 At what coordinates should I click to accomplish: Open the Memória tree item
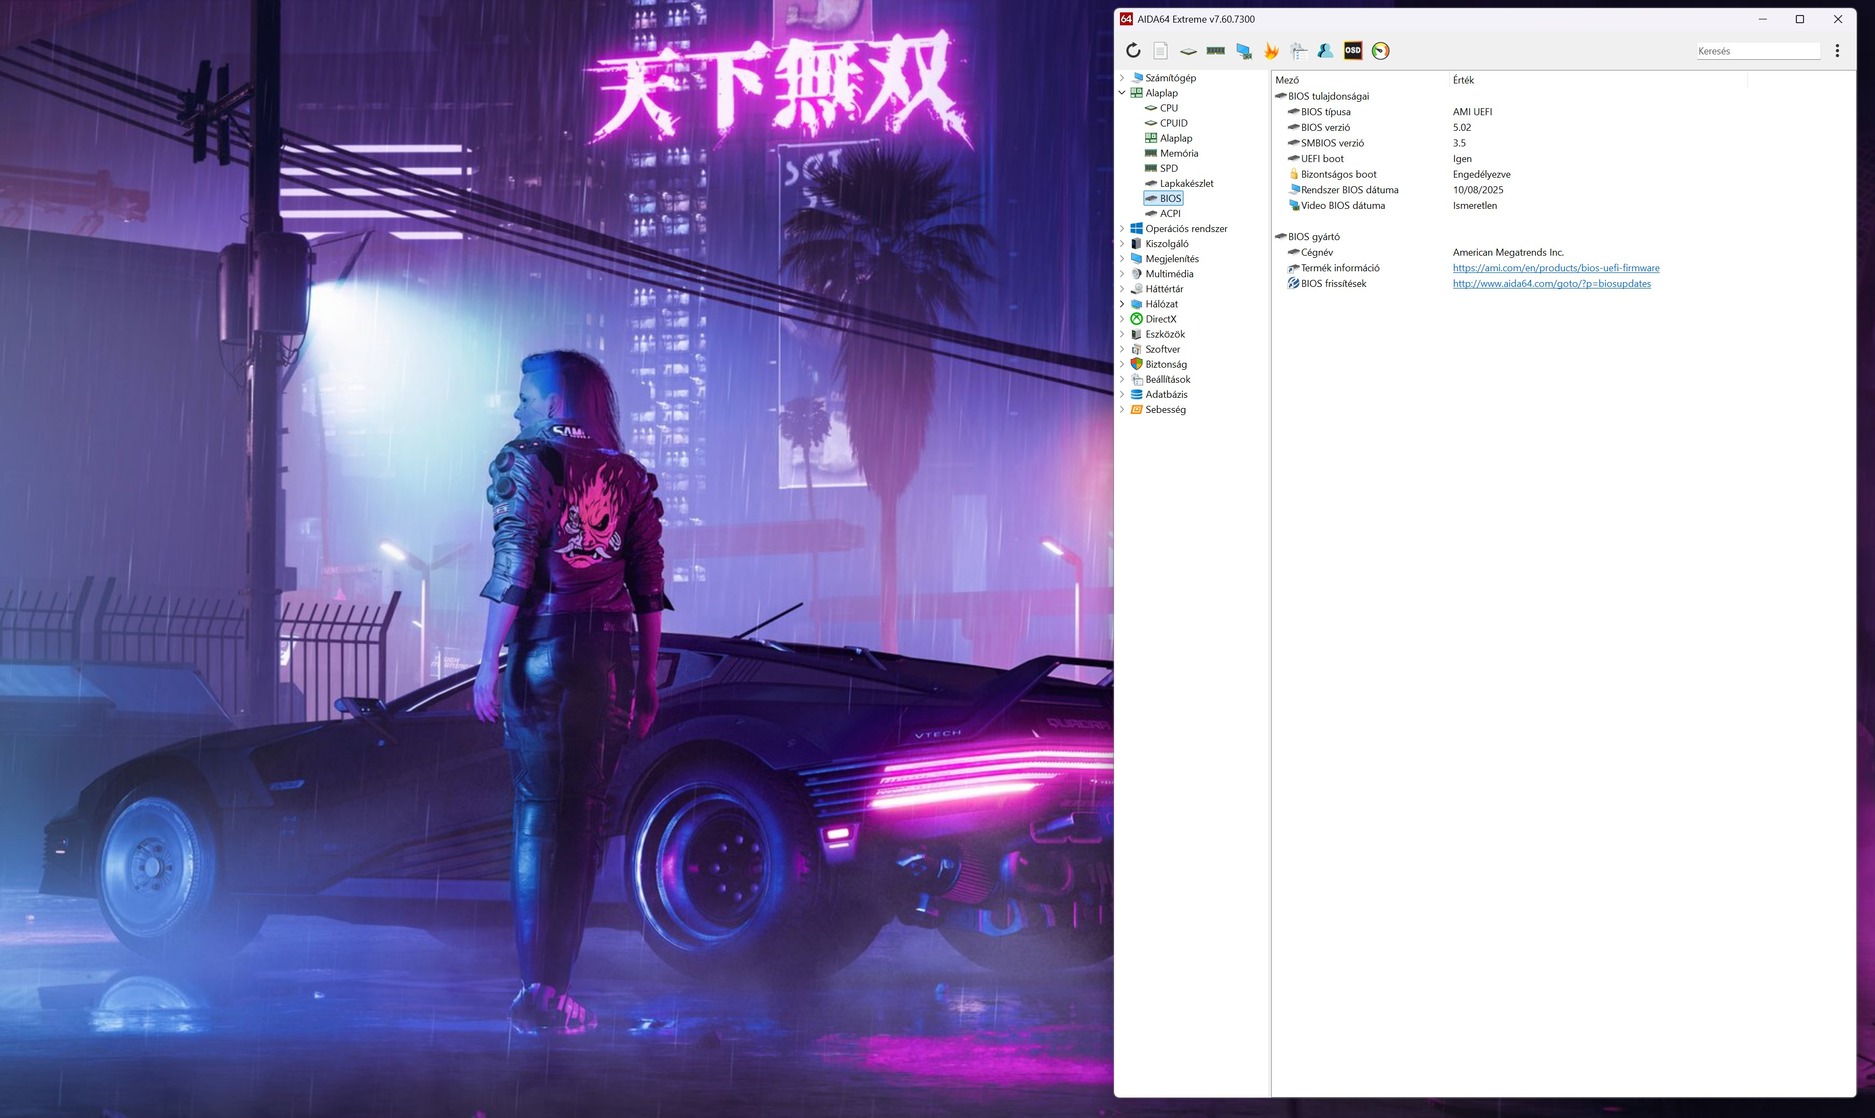tap(1179, 153)
